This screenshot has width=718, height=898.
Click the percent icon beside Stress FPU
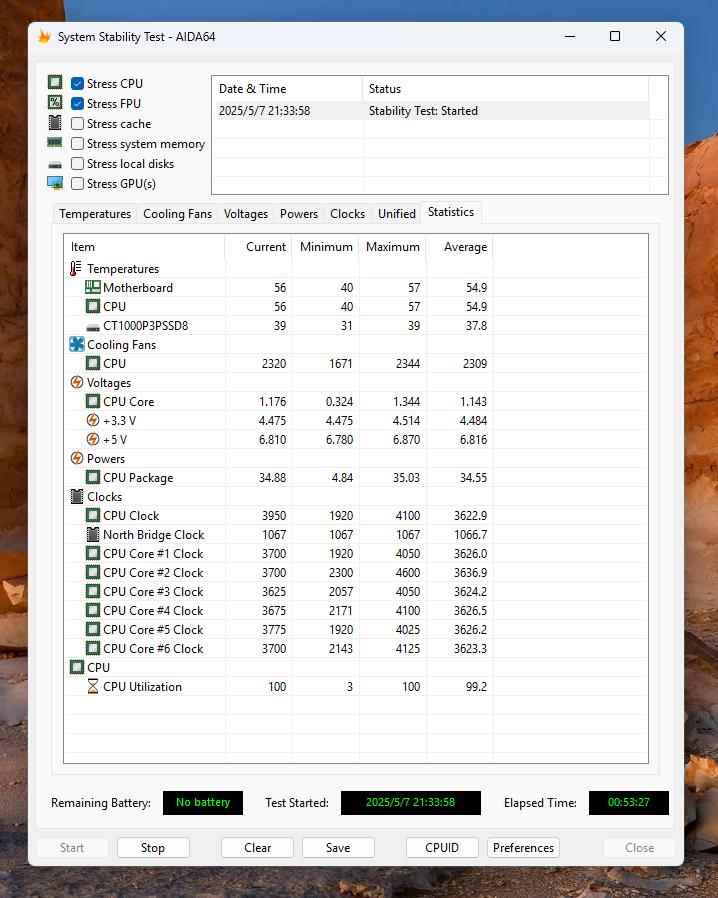pyautogui.click(x=55, y=103)
